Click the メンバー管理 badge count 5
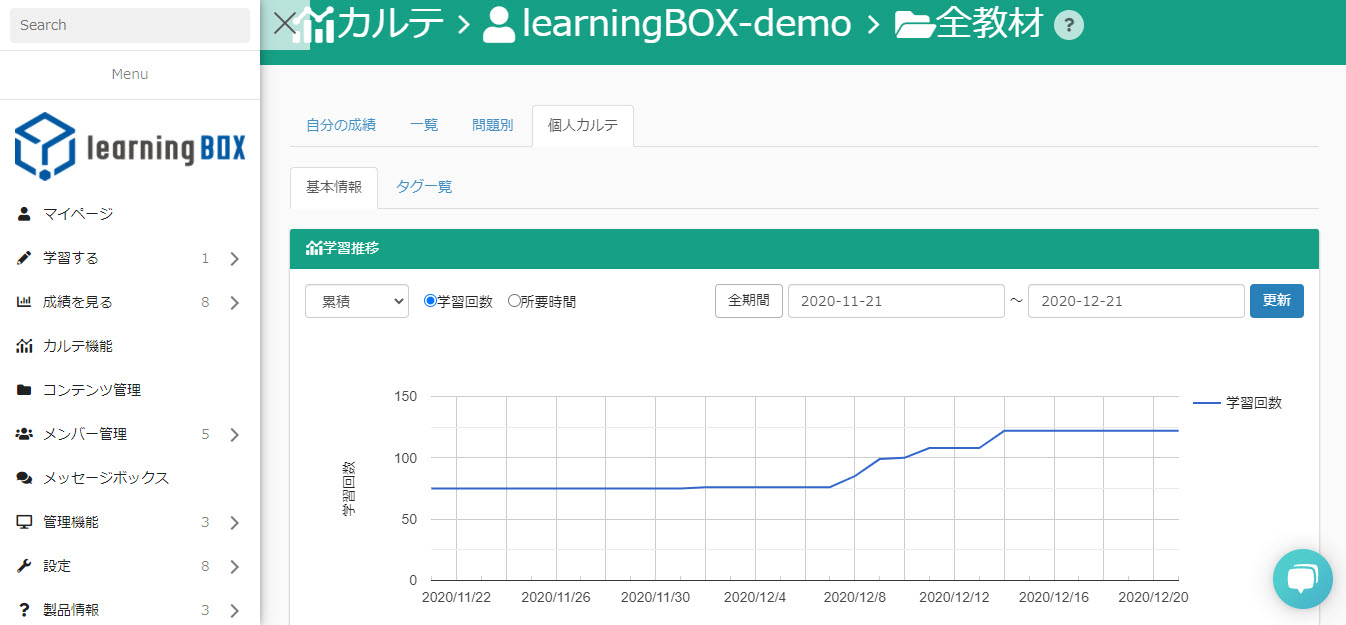Screen dimensions: 1346x625 click(205, 434)
